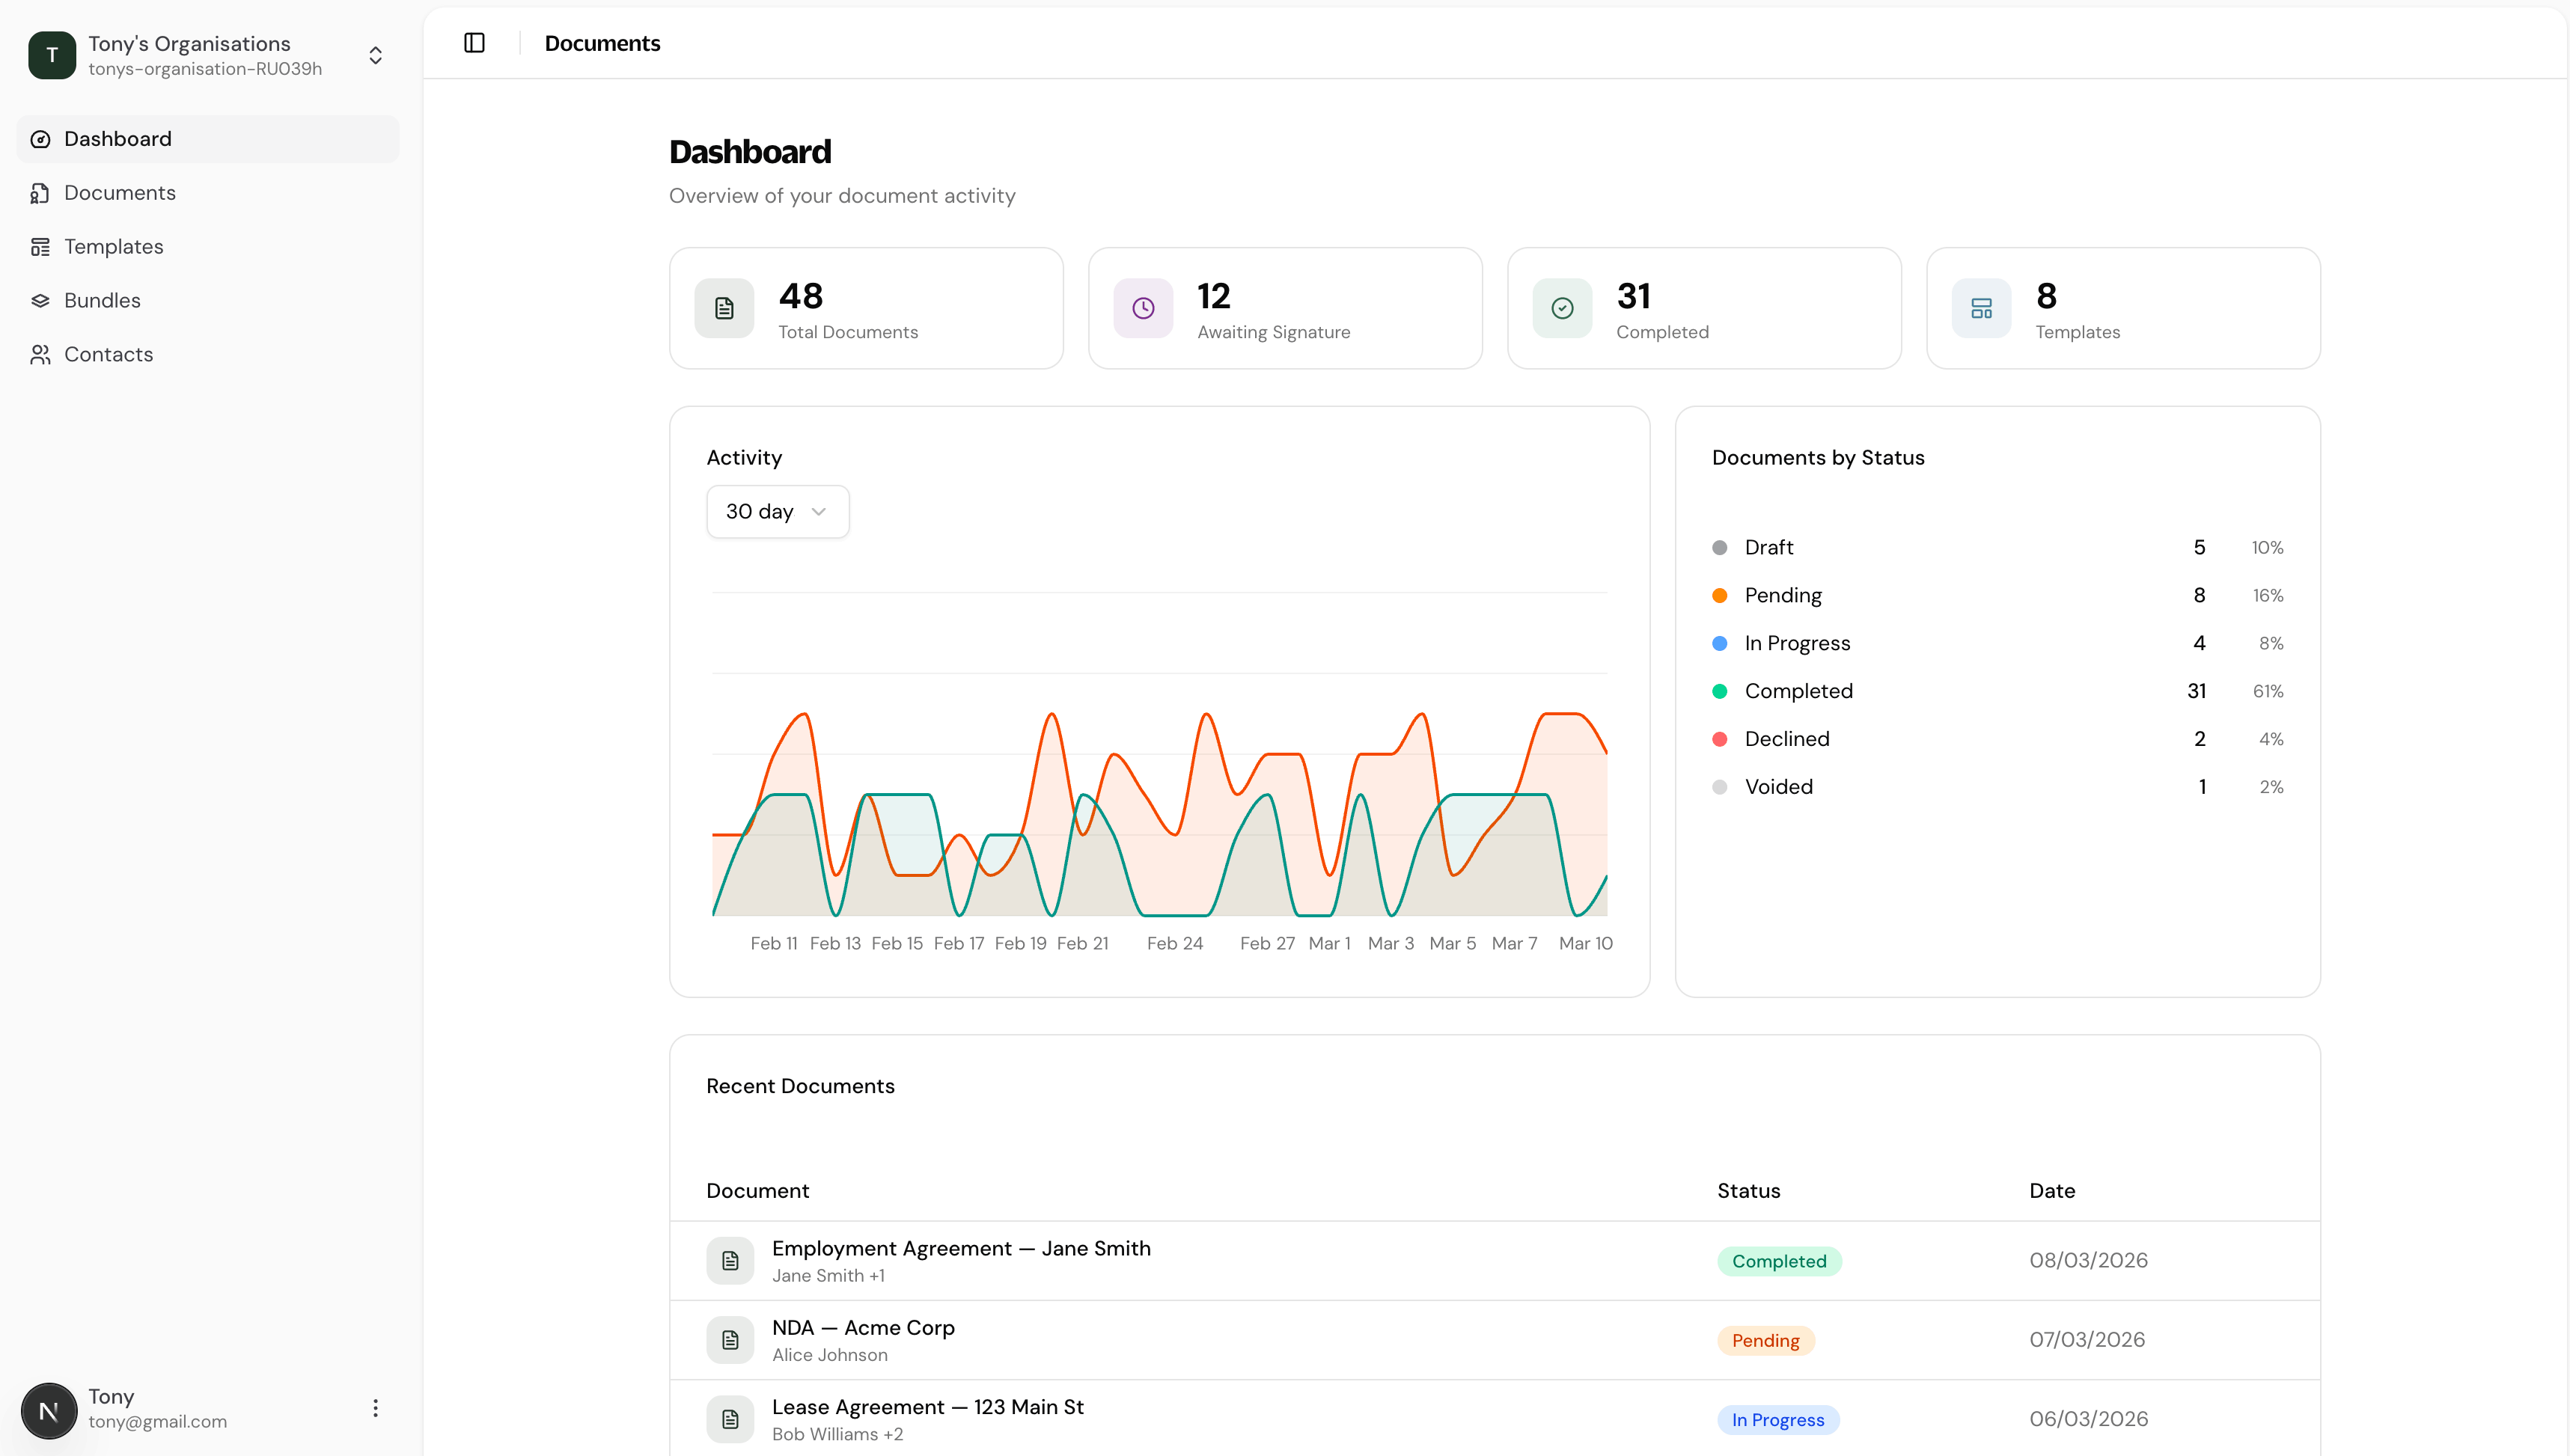
Task: Open the 30 day activity range dropdown
Action: 777,511
